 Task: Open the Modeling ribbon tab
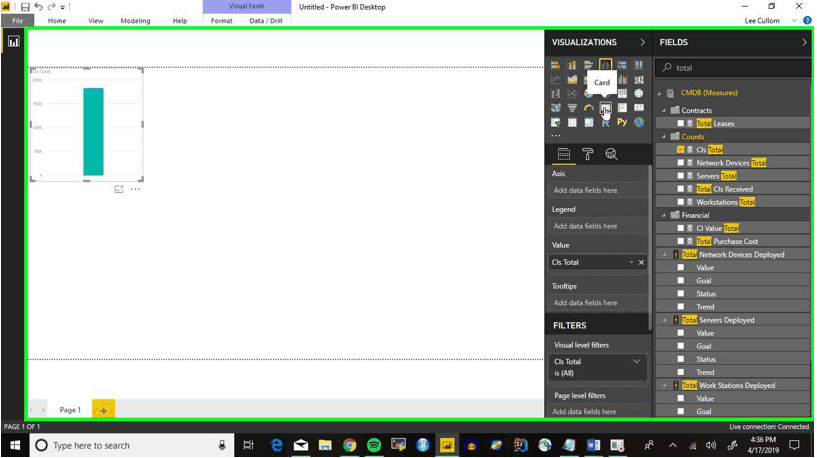pyautogui.click(x=135, y=21)
